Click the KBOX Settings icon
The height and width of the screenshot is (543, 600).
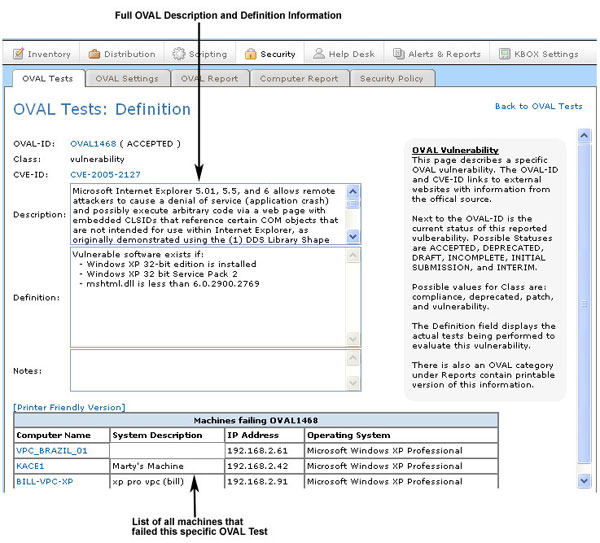coord(505,54)
